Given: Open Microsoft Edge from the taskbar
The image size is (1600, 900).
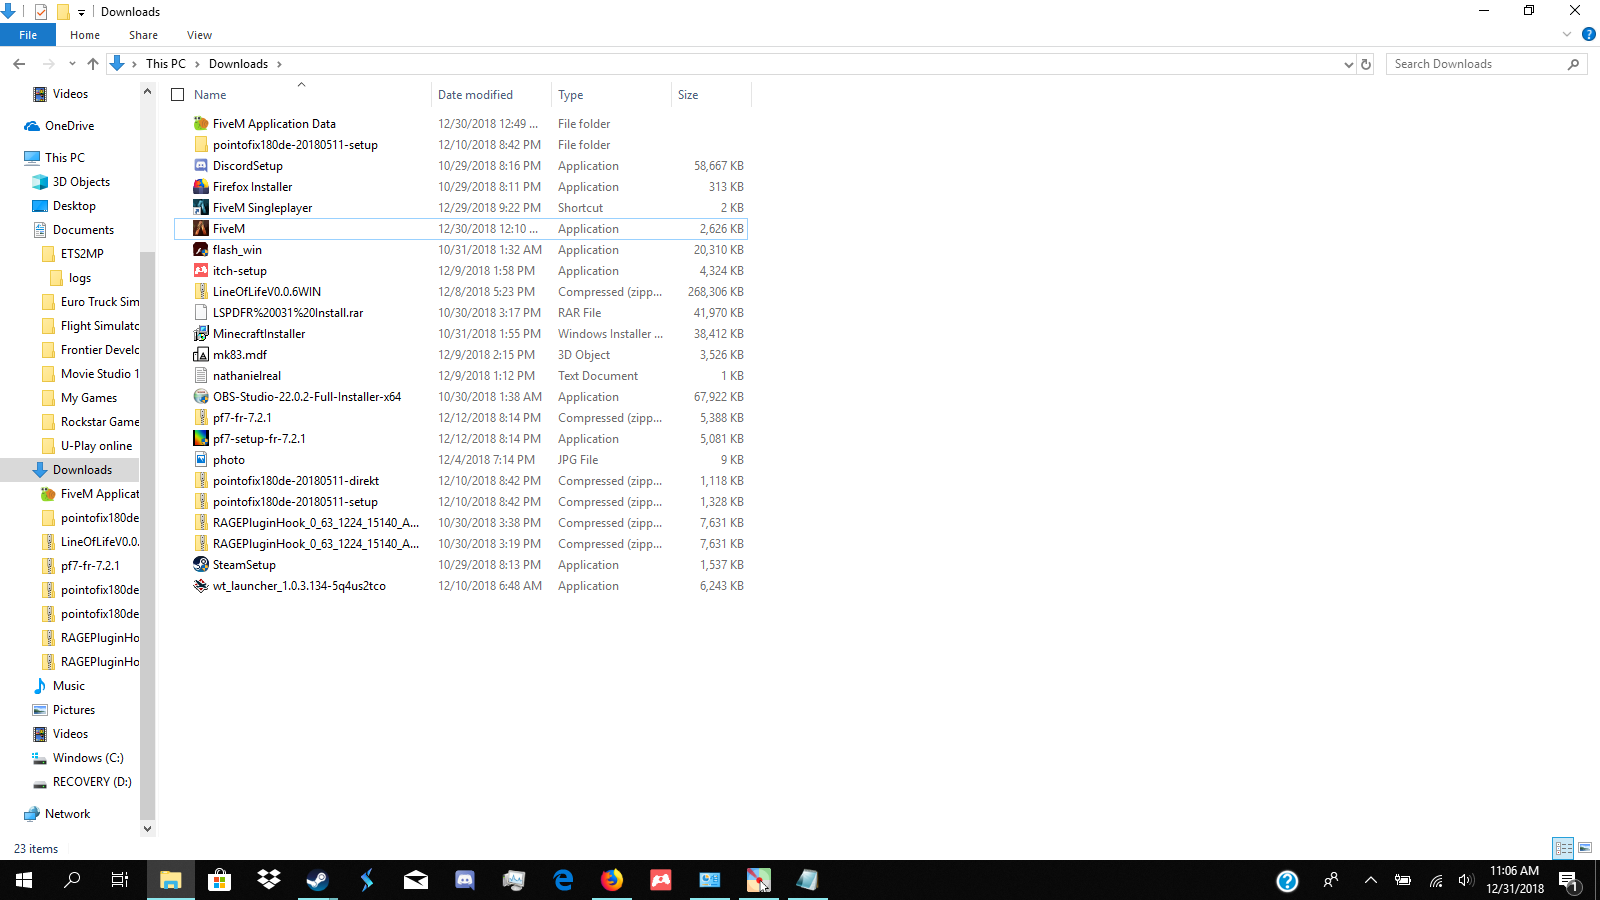Looking at the screenshot, I should [563, 880].
